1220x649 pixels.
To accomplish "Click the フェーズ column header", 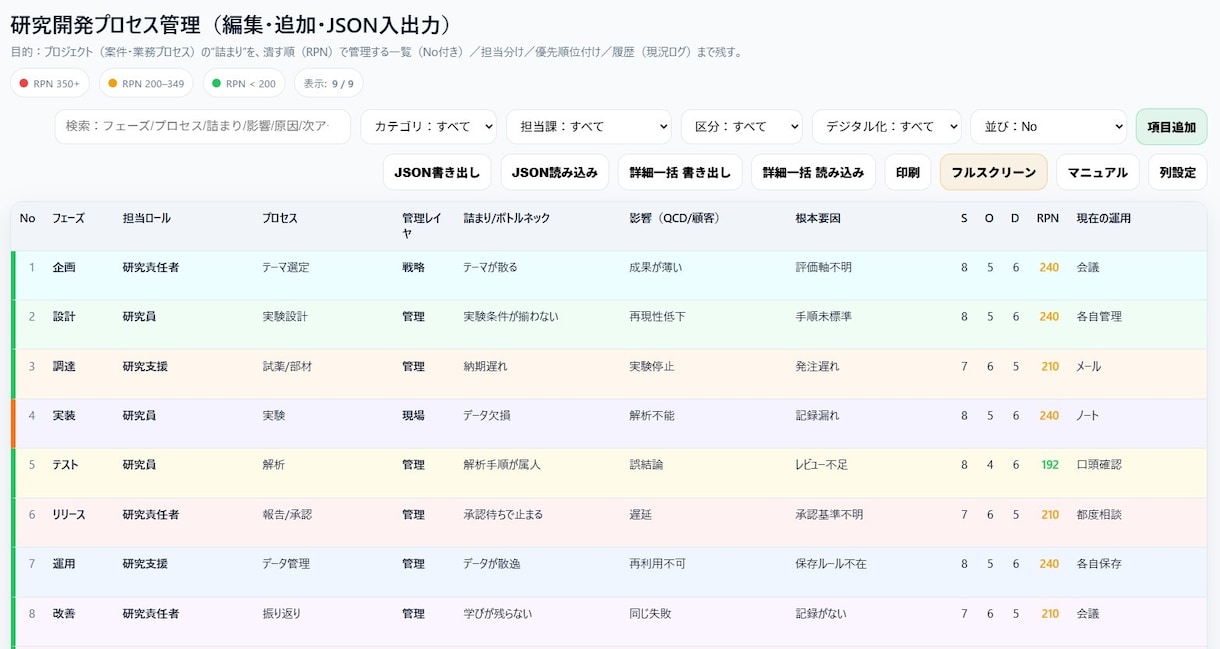I will [69, 218].
